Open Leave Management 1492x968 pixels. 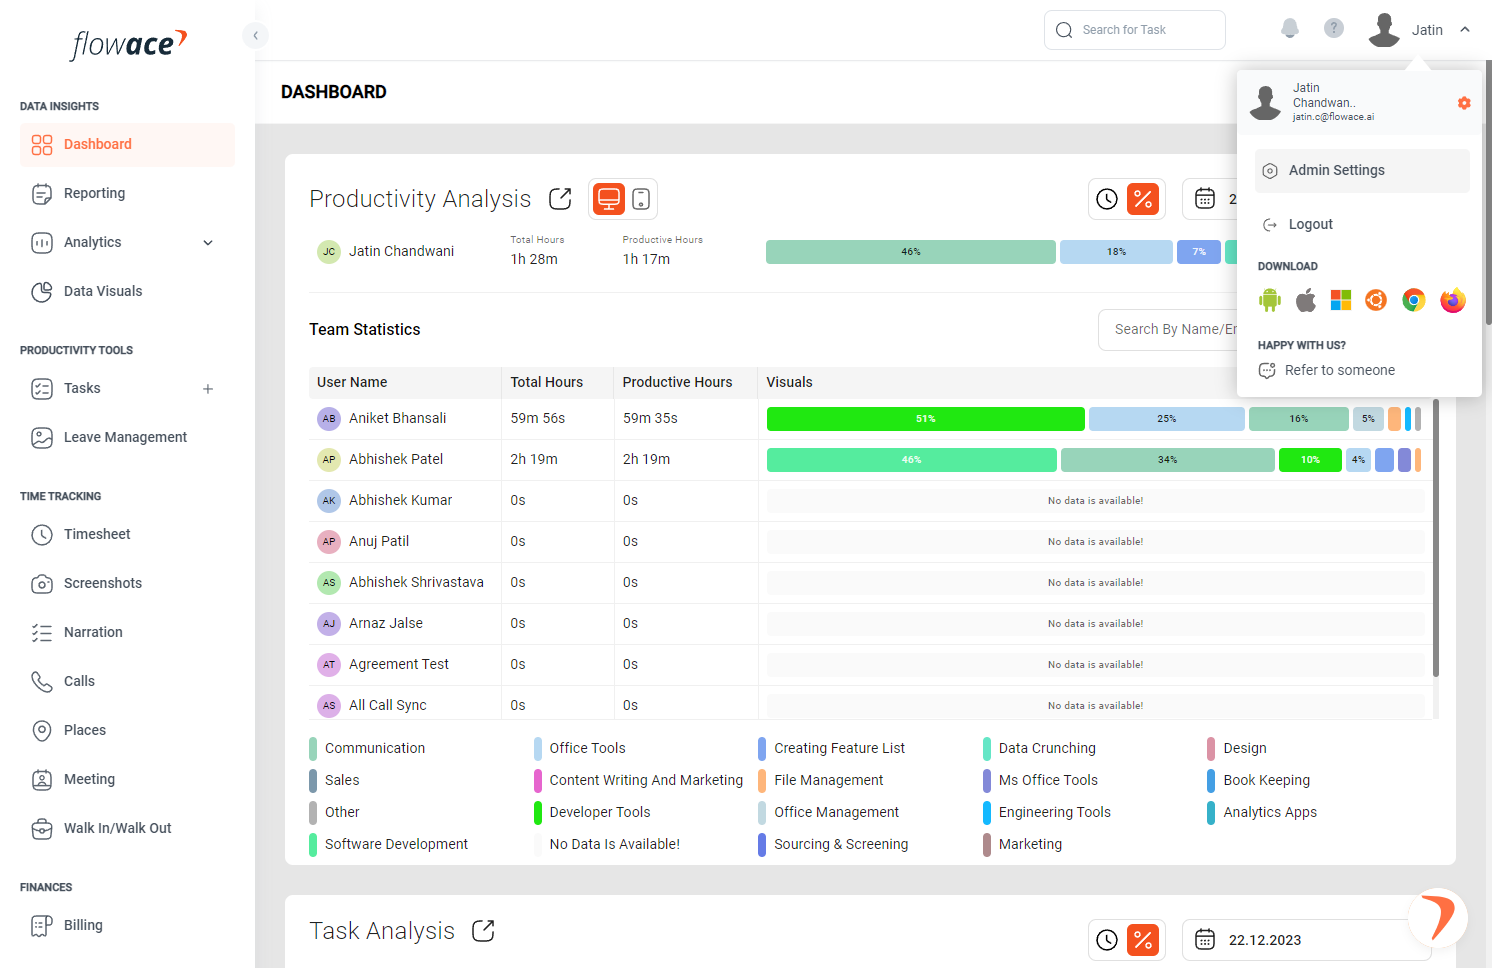coord(127,437)
